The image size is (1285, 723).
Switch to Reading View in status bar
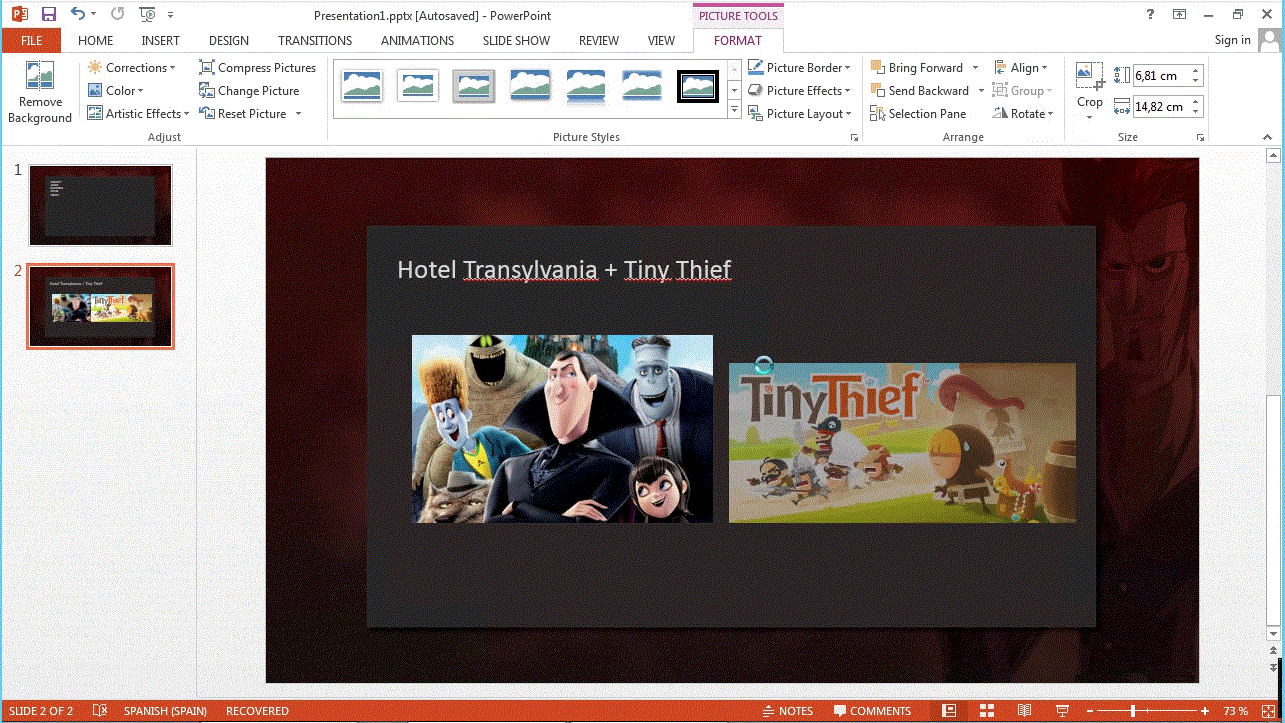[1024, 711]
